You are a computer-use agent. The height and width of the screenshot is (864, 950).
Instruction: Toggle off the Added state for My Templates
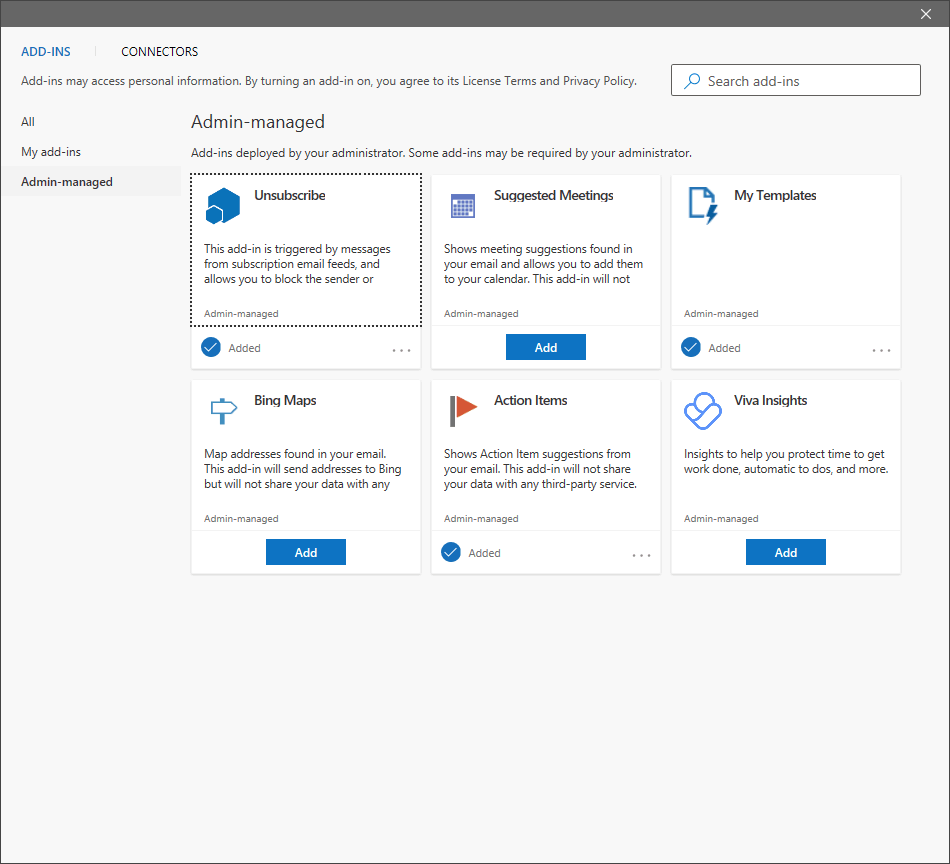pos(690,347)
